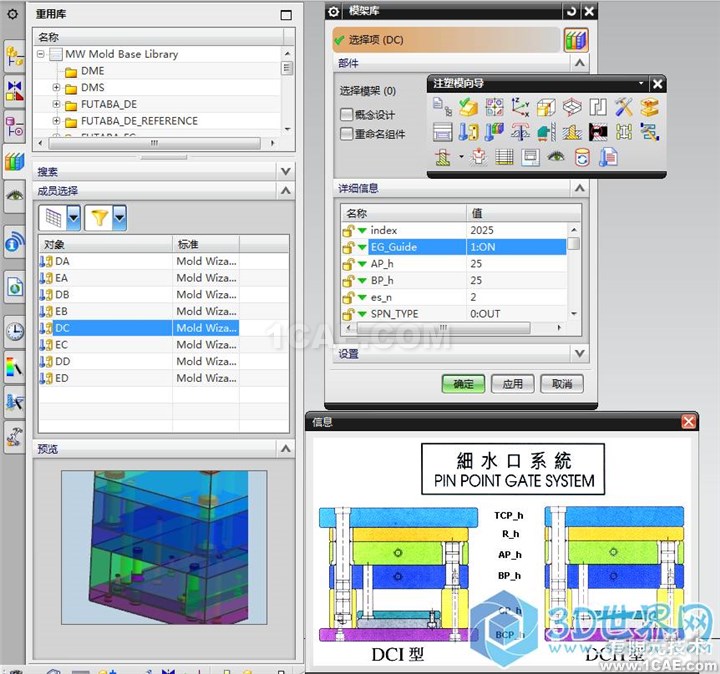Open History clock tab in resource bar

(14, 331)
